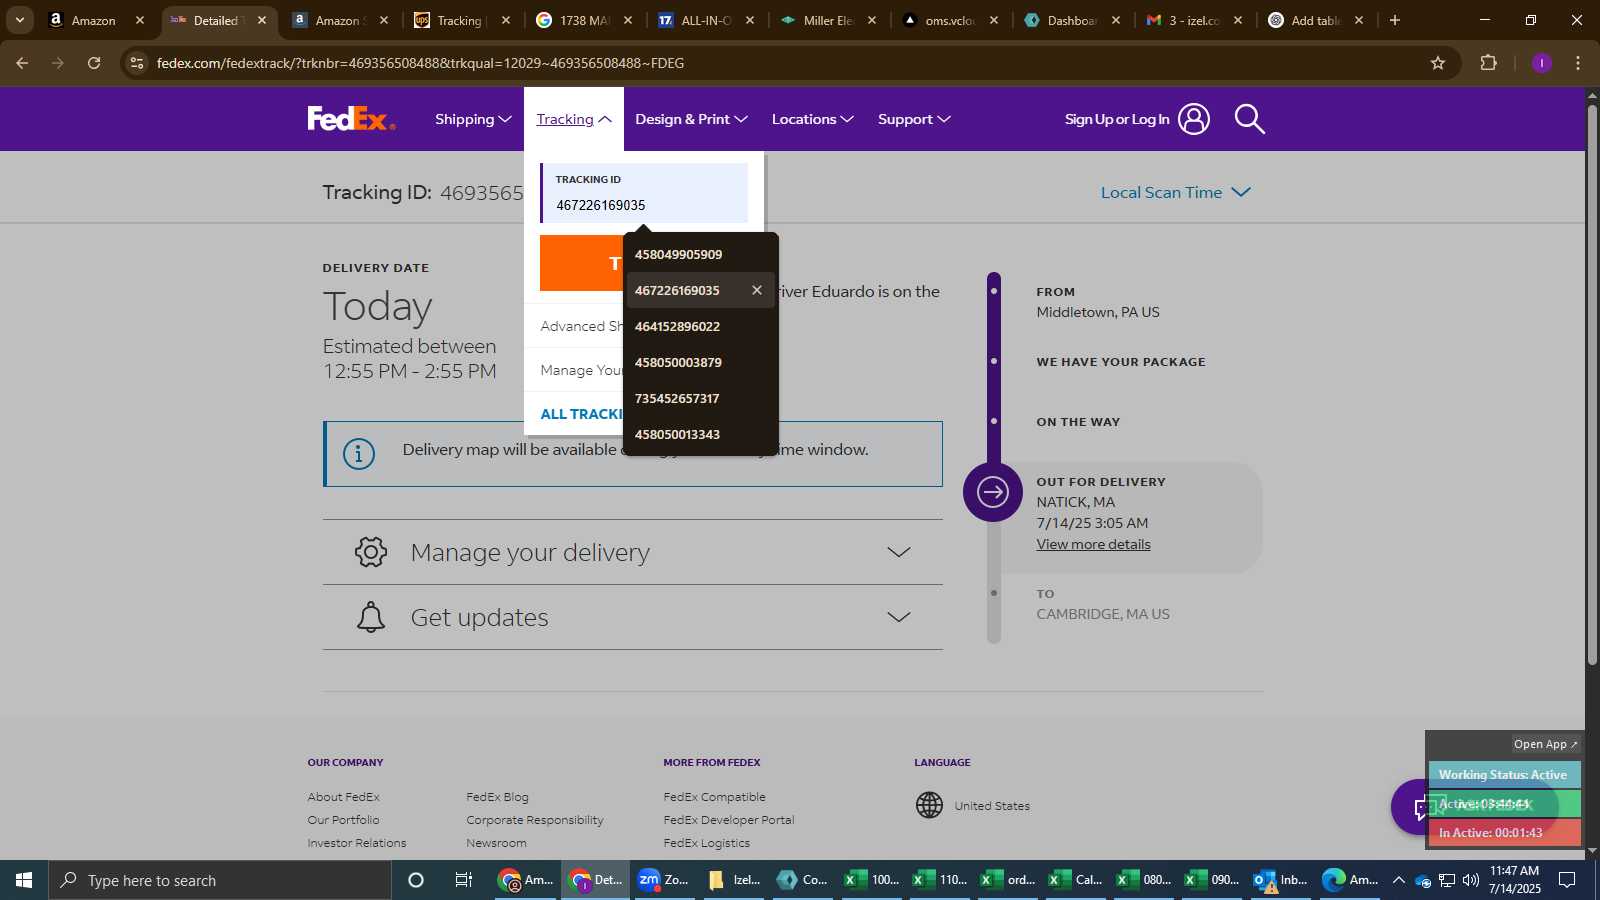This screenshot has width=1600, height=900.
Task: Click the globe language icon
Action: coord(929,805)
